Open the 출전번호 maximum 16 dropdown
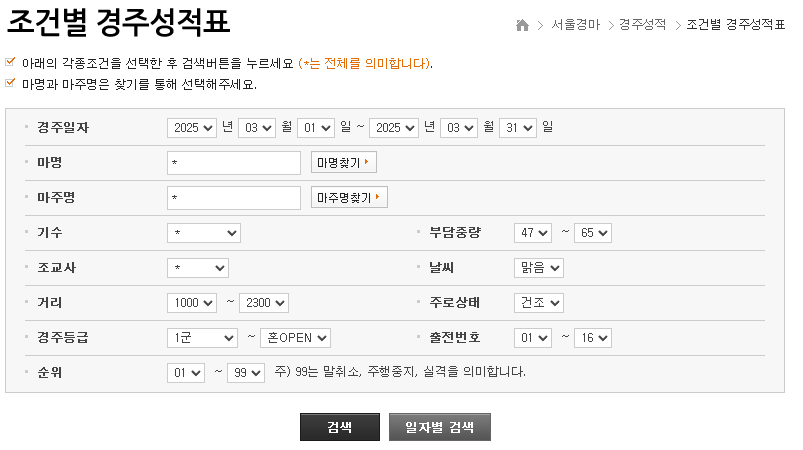Viewport: 803px width, 450px height. point(593,338)
